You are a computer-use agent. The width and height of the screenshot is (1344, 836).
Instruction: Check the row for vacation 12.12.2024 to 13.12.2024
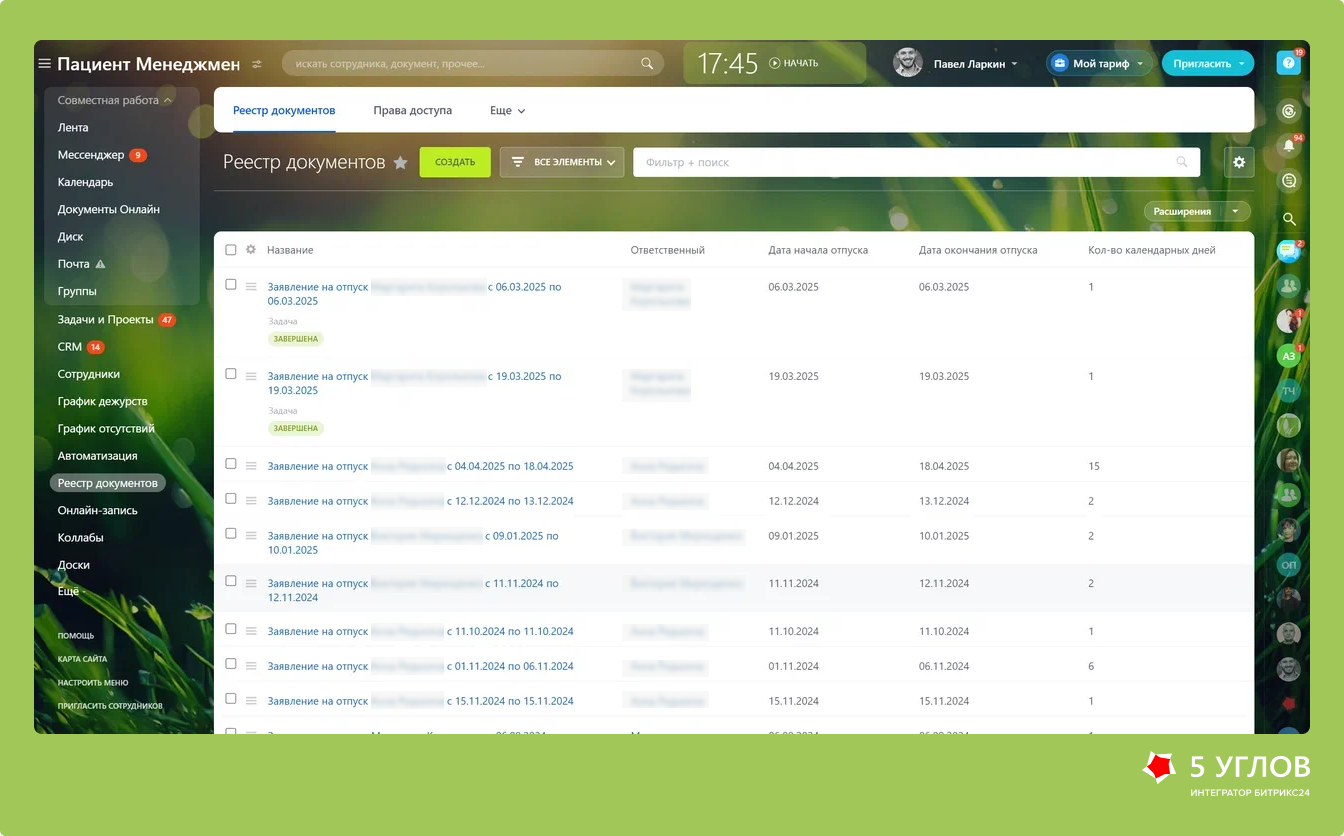tap(231, 499)
